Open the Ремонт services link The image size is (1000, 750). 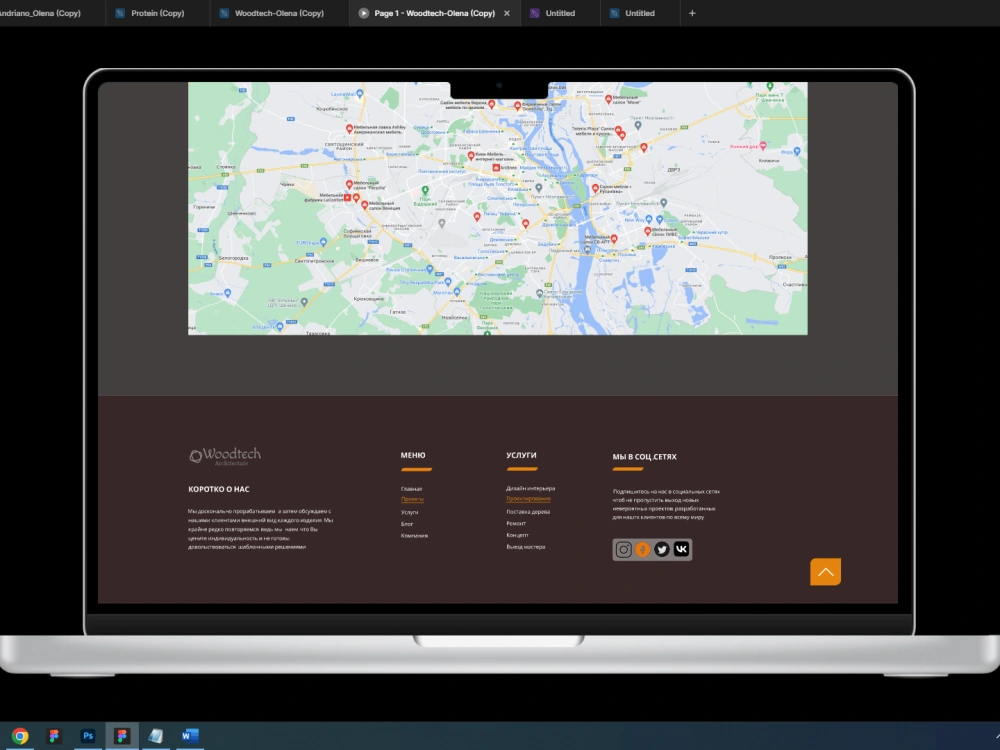(516, 524)
